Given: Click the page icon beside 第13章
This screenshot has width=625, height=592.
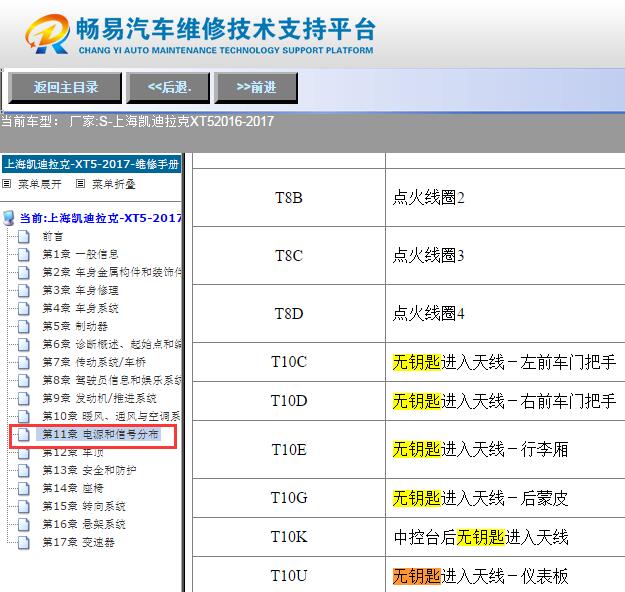Looking at the screenshot, I should pos(24,470).
